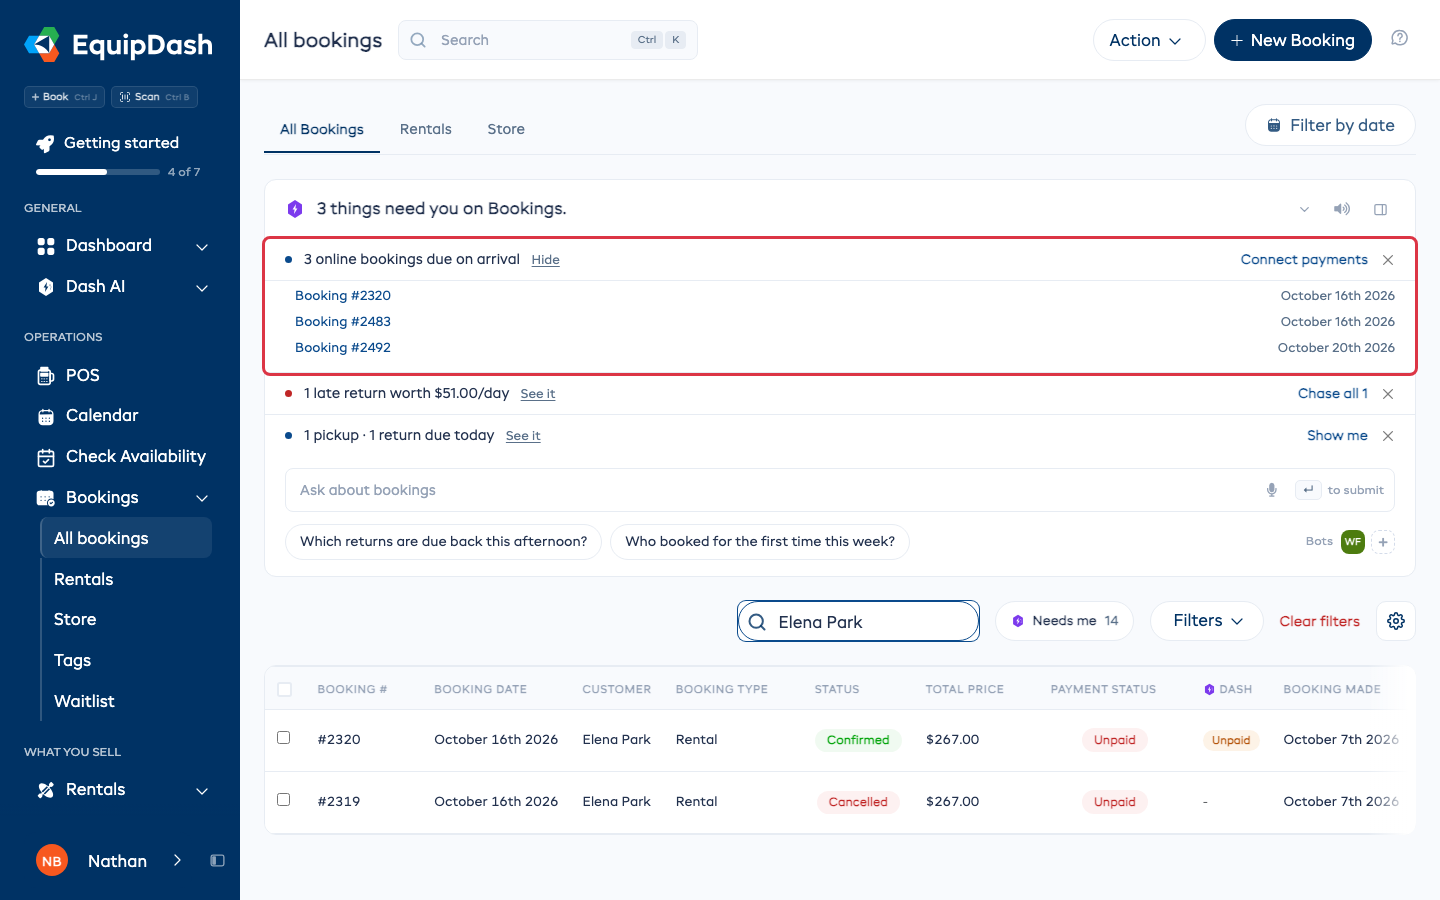Dismiss the late return notice
The height and width of the screenshot is (900, 1440).
pos(1388,394)
